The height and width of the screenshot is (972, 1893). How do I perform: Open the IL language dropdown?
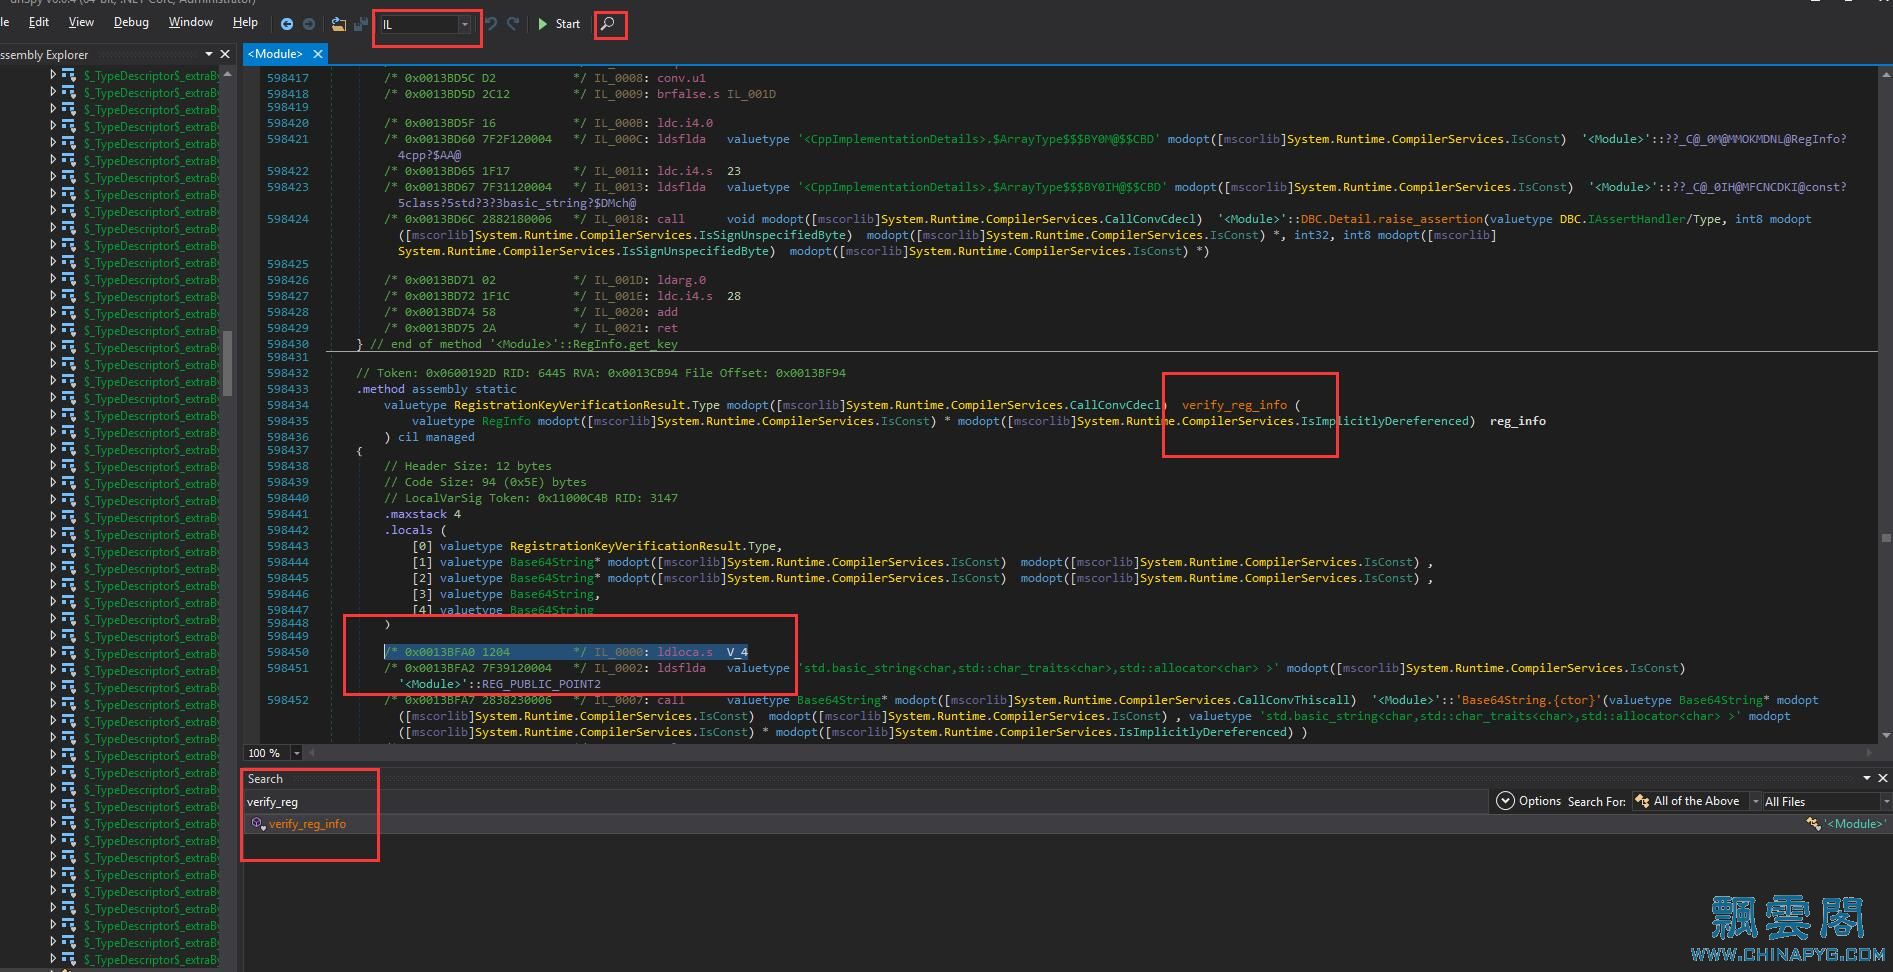(x=425, y=24)
